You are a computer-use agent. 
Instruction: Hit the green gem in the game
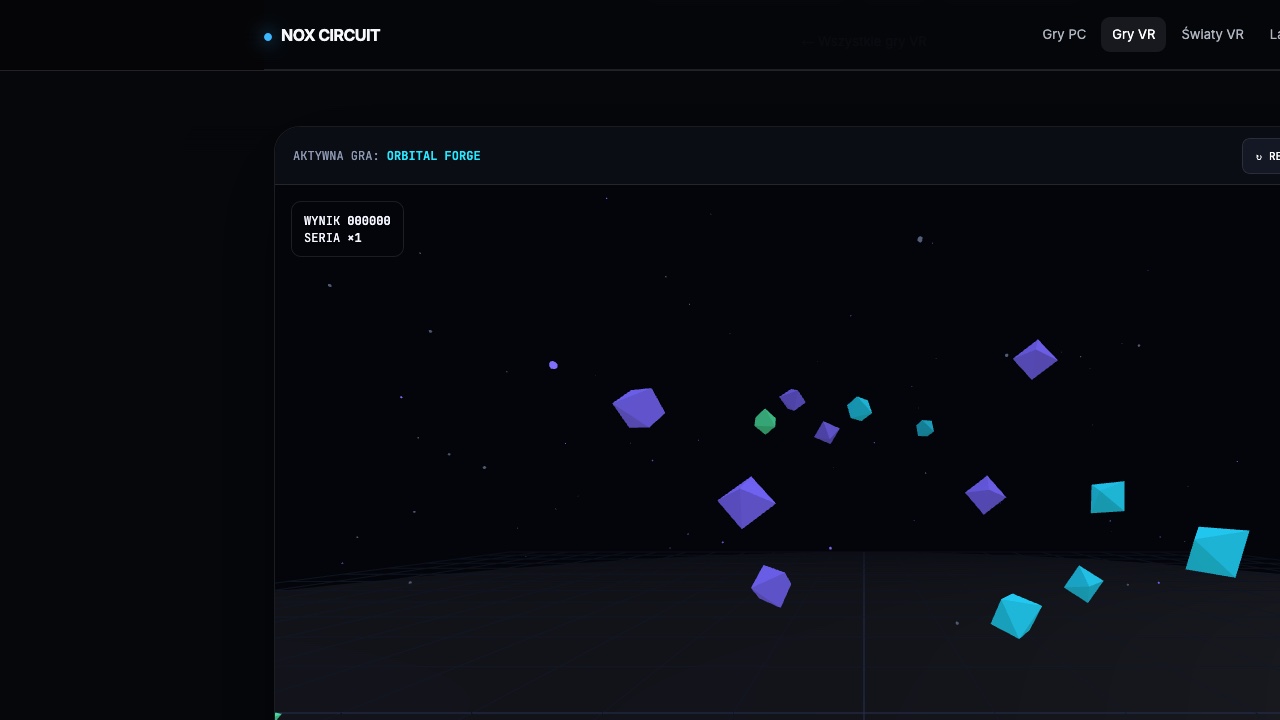coord(765,422)
